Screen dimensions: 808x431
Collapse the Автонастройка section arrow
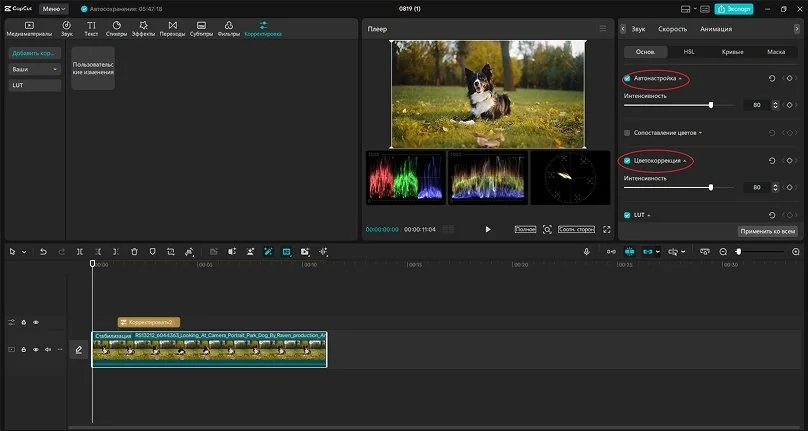(680, 79)
